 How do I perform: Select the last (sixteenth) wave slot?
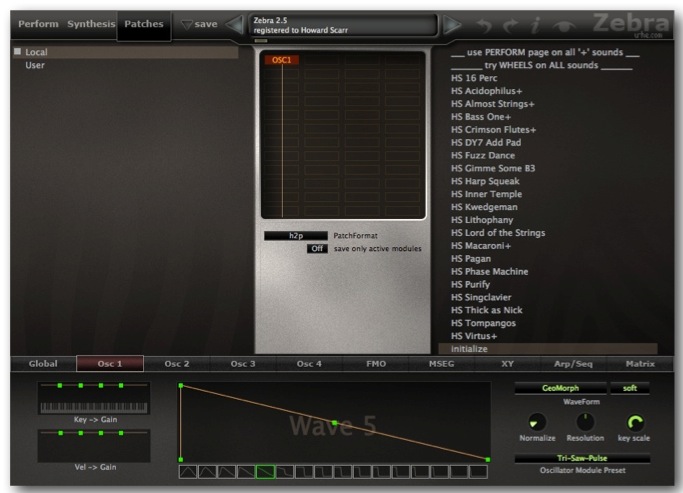478,472
